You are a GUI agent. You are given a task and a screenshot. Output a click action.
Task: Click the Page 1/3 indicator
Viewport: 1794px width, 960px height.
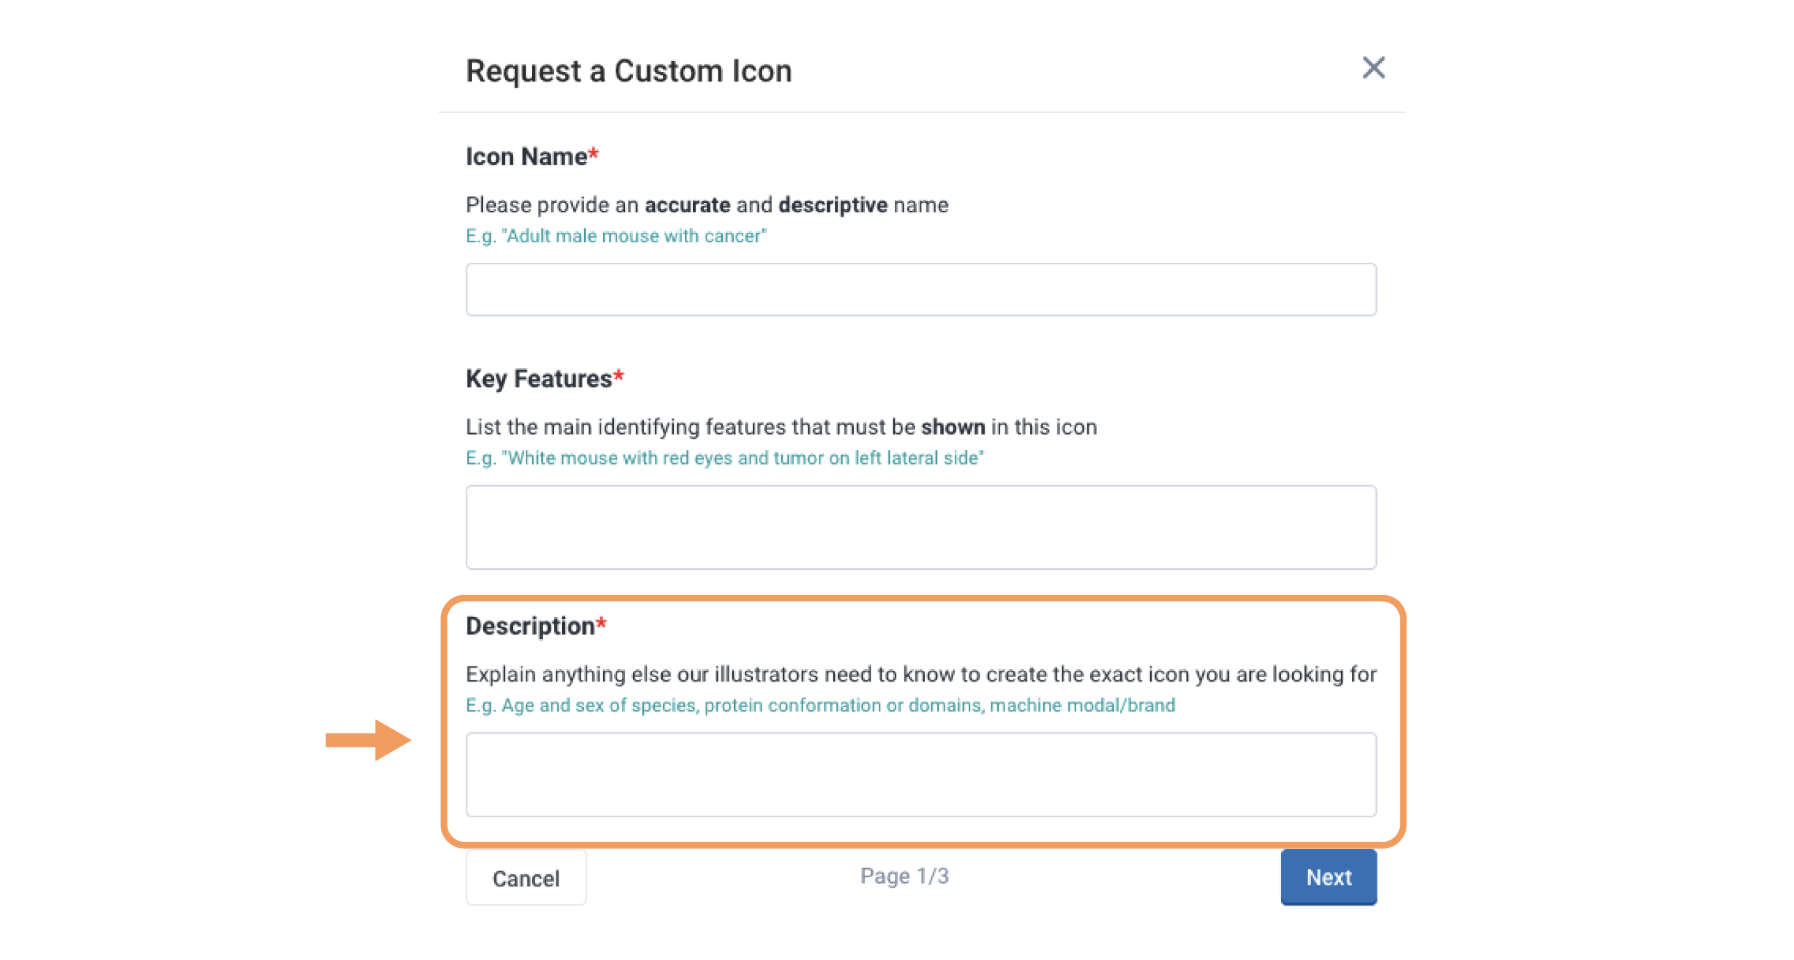tap(904, 877)
